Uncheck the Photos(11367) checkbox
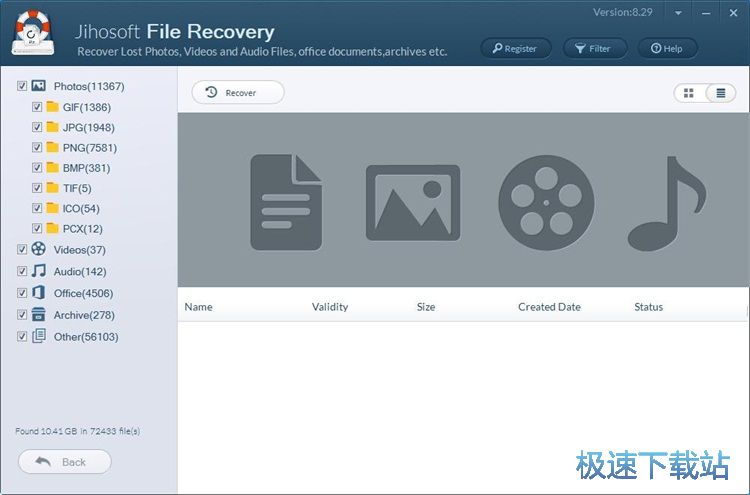The width and height of the screenshot is (750, 495). [x=22, y=86]
